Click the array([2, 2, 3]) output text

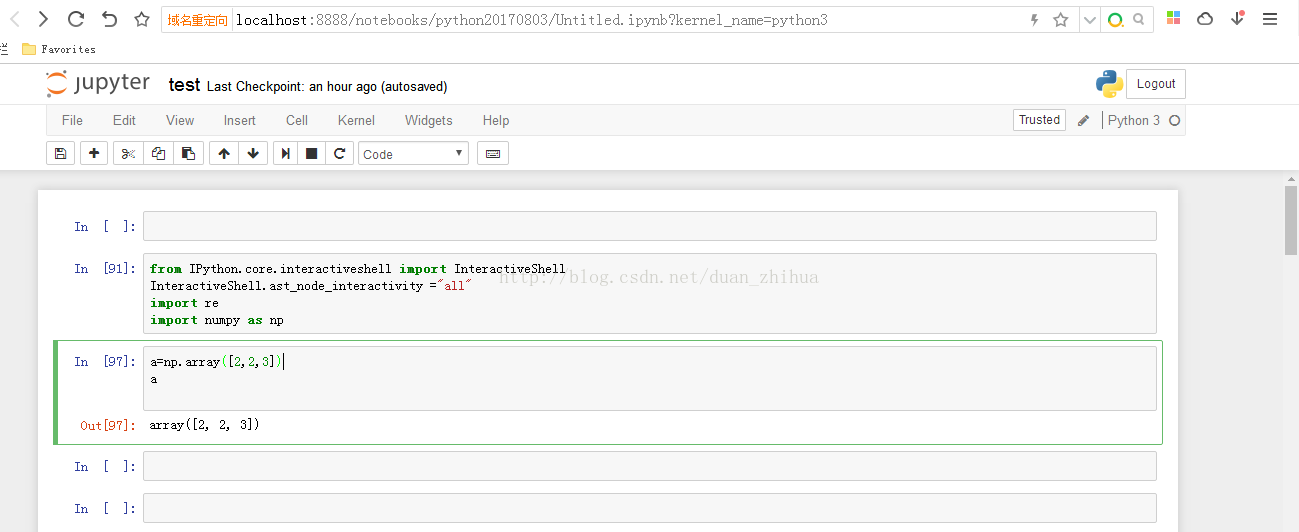(x=205, y=425)
